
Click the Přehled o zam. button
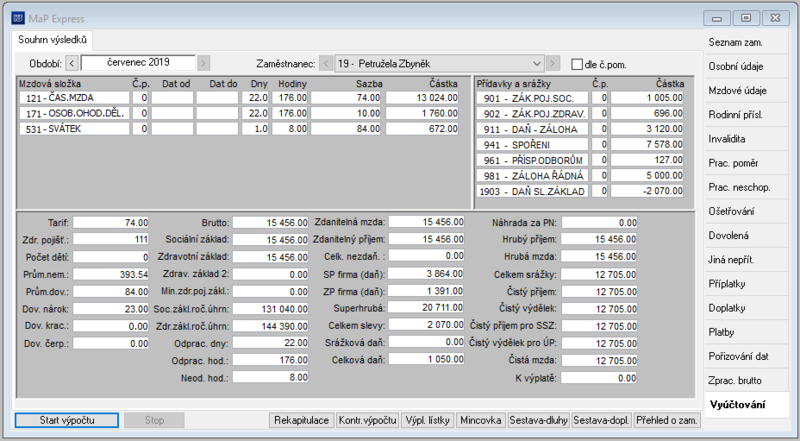(666, 420)
